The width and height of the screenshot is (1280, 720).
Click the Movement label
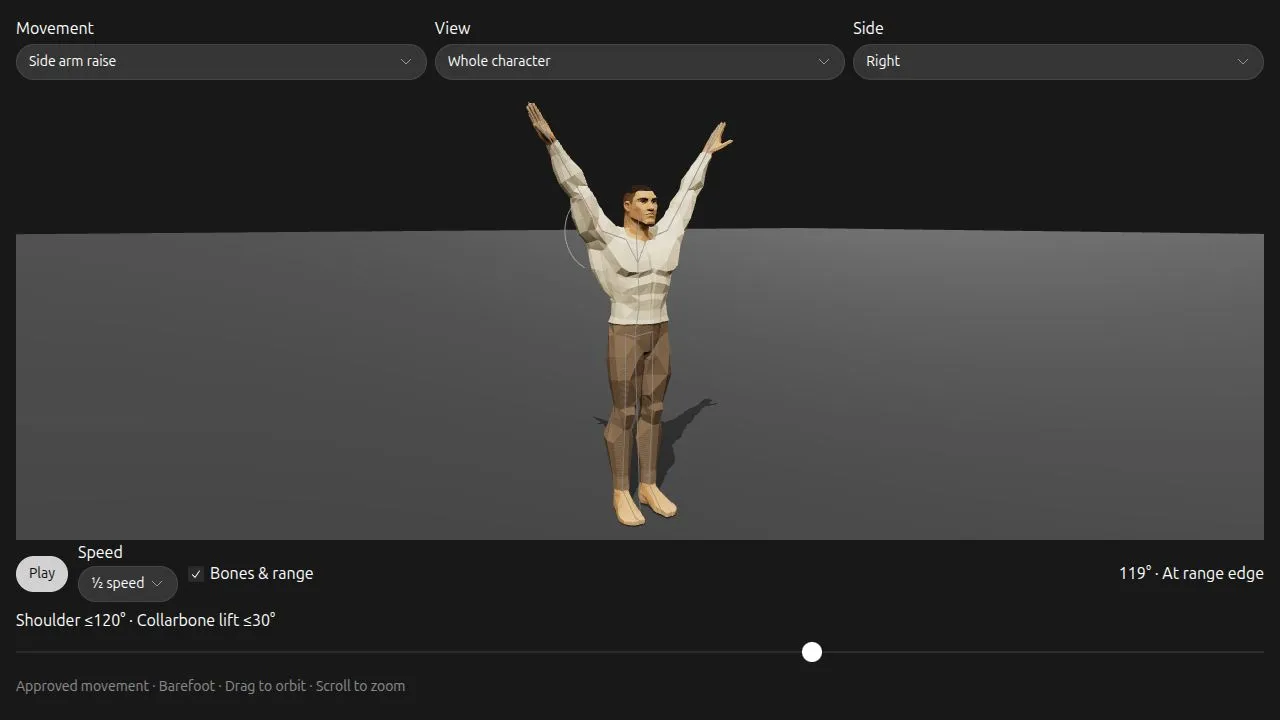[55, 28]
